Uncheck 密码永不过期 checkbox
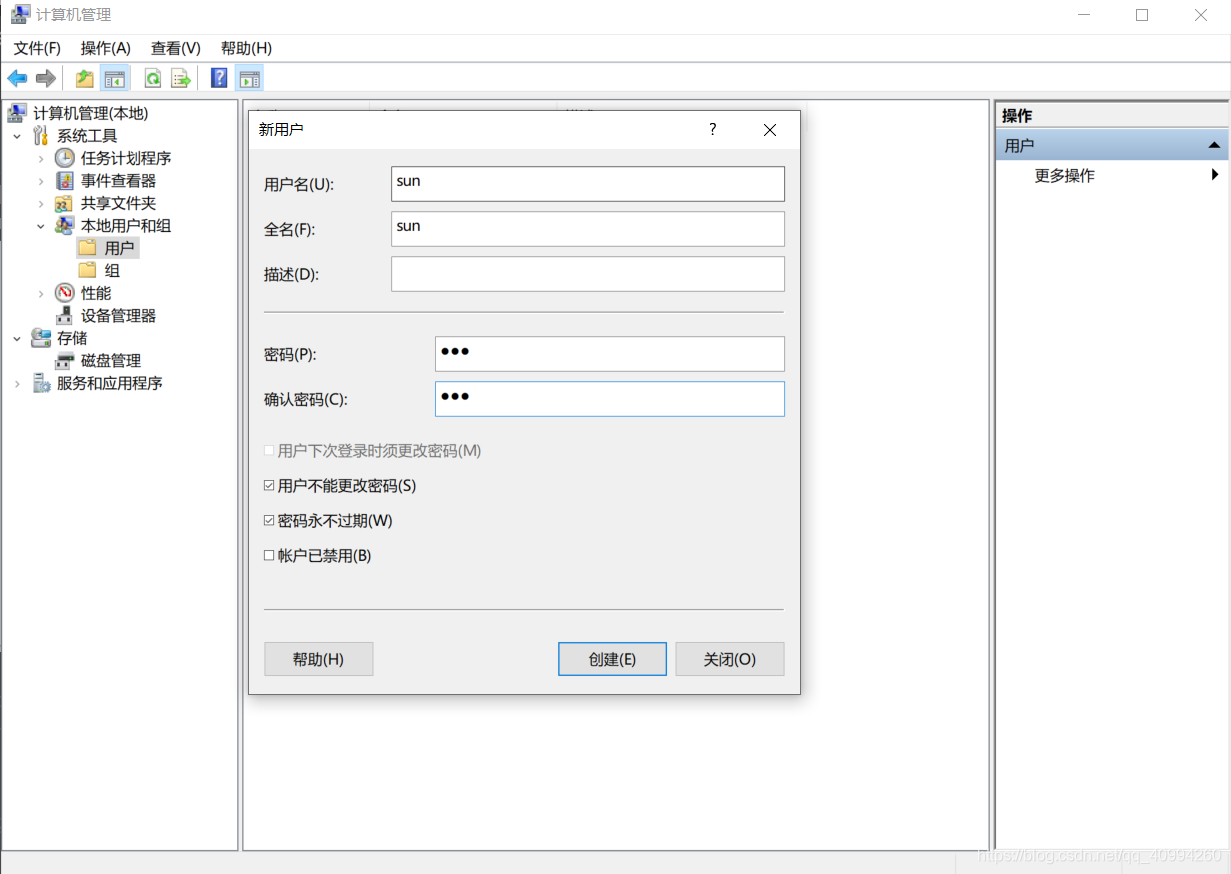1231x874 pixels. point(269,521)
